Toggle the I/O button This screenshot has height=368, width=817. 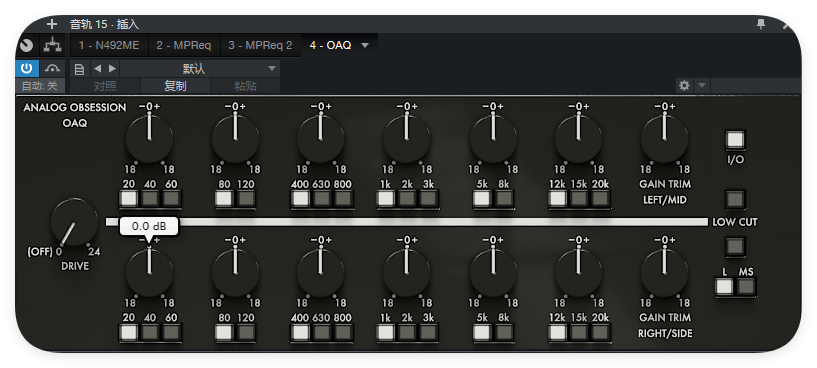(735, 140)
